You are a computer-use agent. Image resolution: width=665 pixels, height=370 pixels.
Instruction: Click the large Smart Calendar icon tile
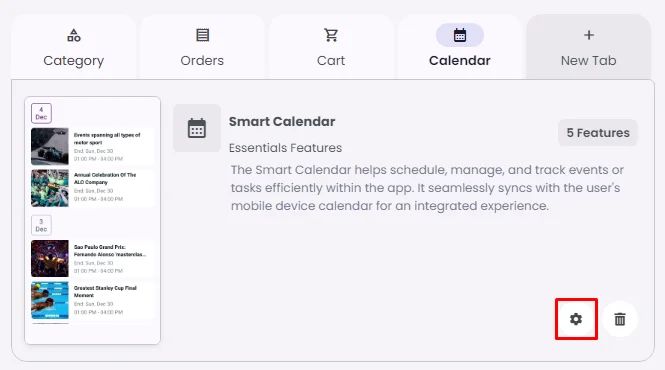pos(197,128)
